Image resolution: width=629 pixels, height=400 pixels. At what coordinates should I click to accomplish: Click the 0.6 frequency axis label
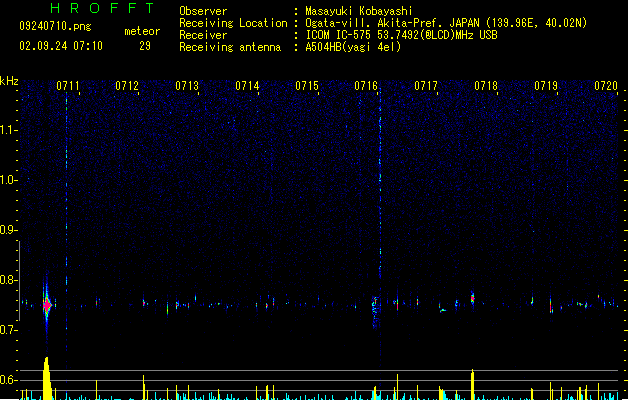(8, 380)
